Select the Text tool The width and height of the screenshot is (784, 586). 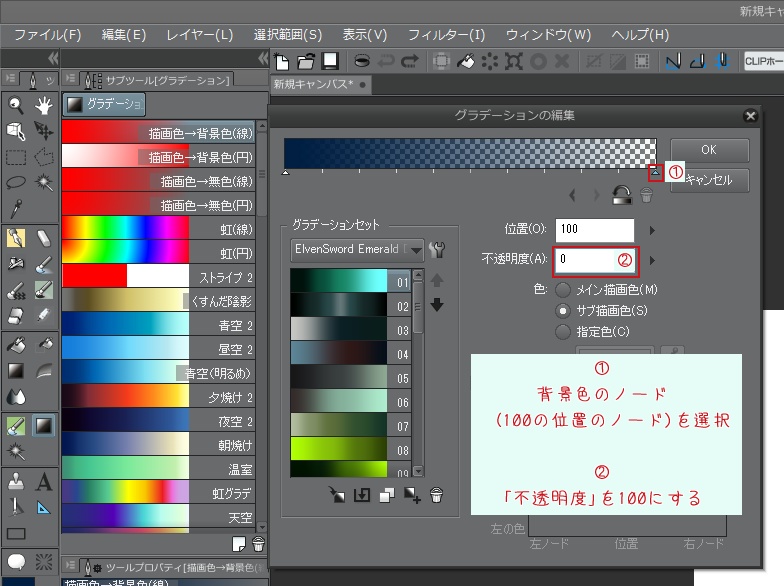[x=43, y=482]
